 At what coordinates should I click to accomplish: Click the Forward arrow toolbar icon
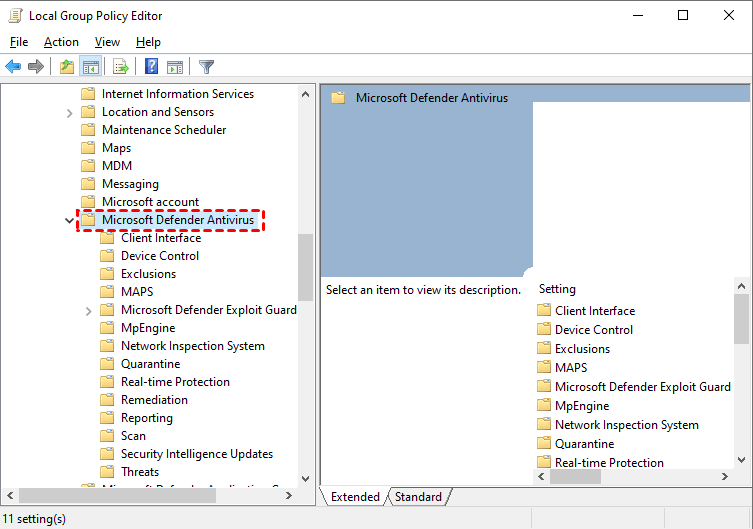point(36,66)
